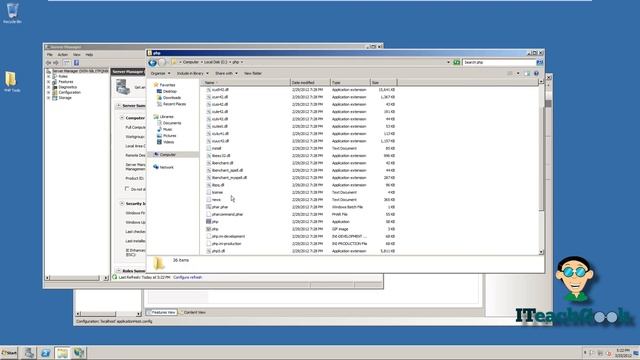Click the Configure refresh link
Image resolution: width=640 pixels, height=360 pixels.
tap(187, 278)
